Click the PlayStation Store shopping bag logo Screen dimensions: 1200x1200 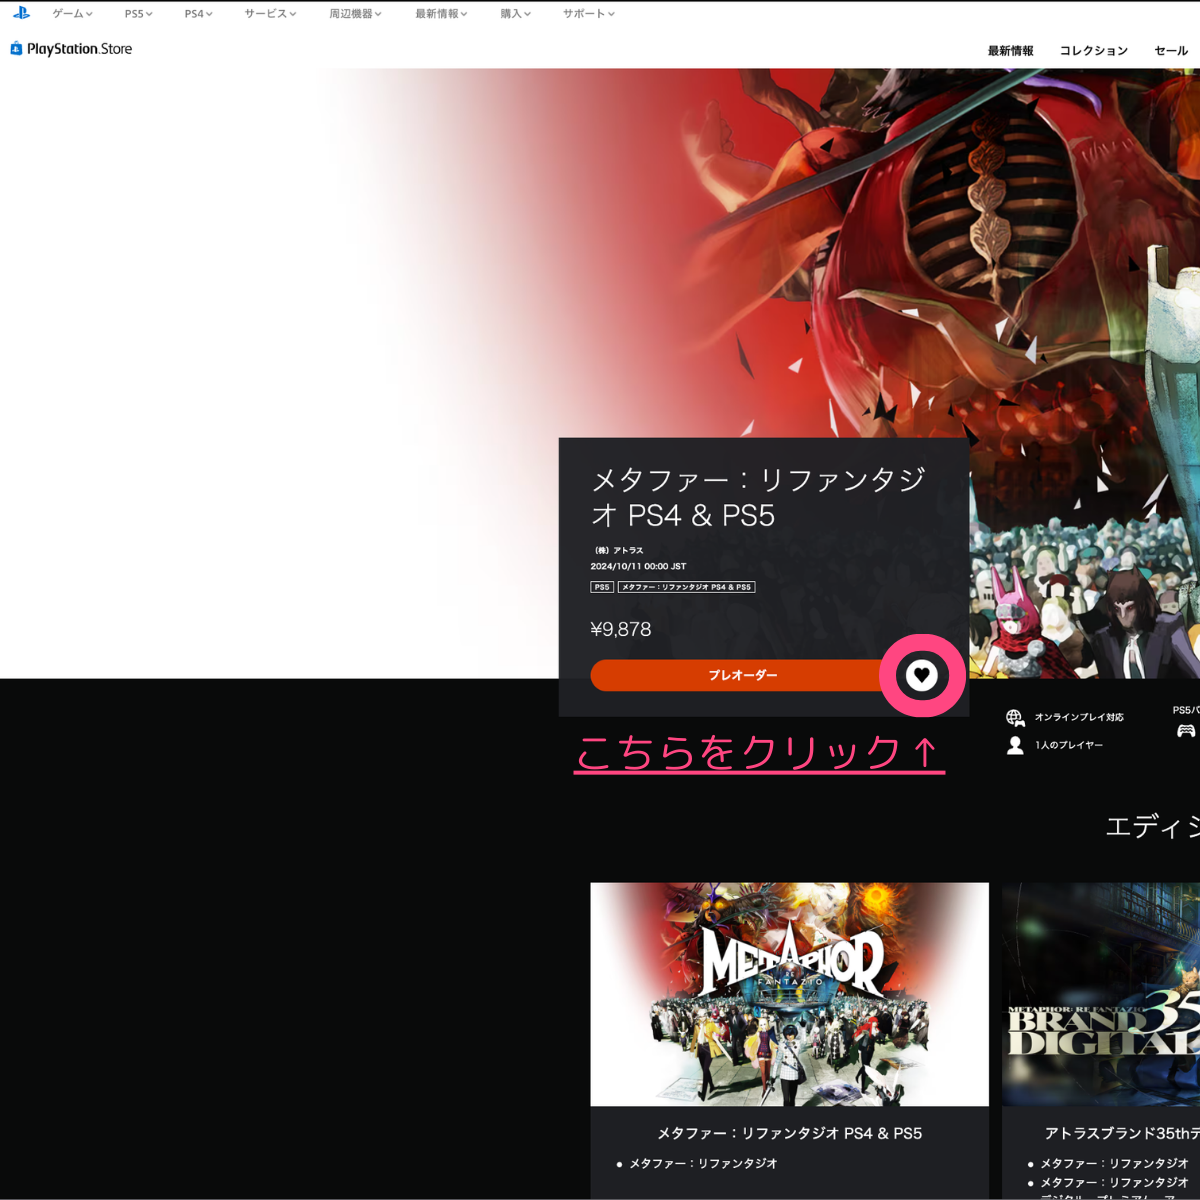16,49
